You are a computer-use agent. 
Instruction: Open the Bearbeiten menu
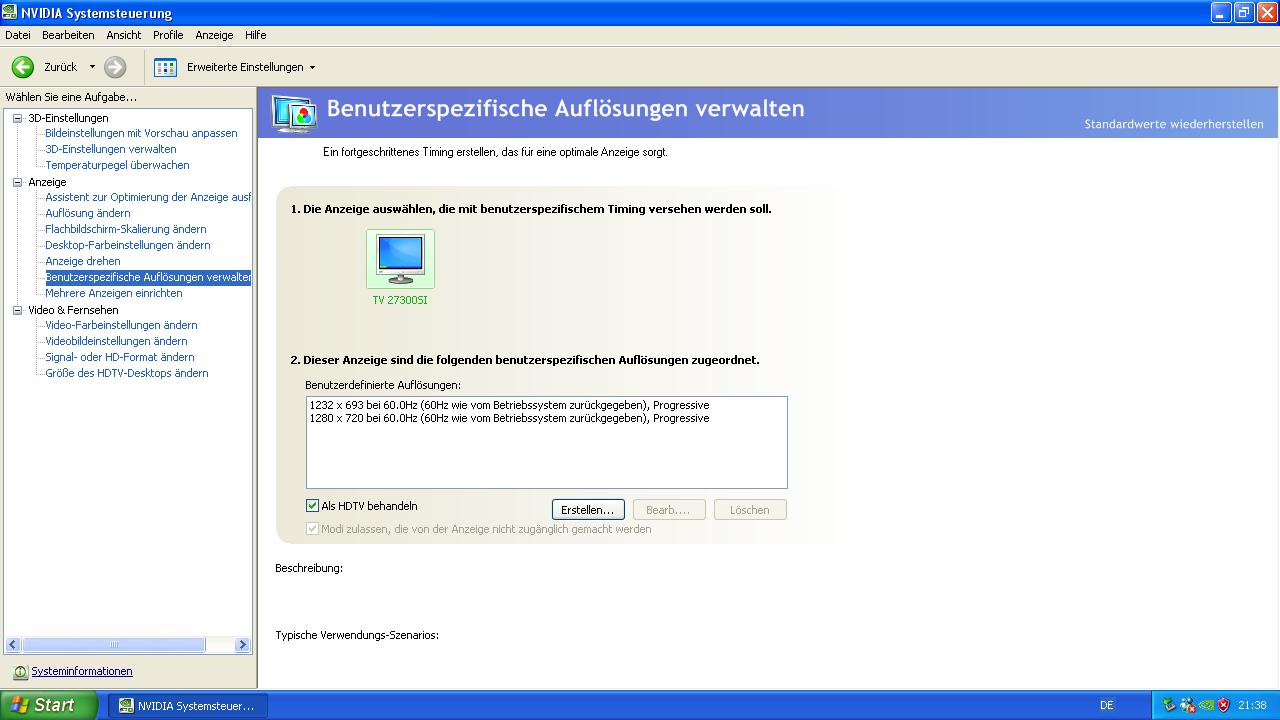tap(68, 35)
